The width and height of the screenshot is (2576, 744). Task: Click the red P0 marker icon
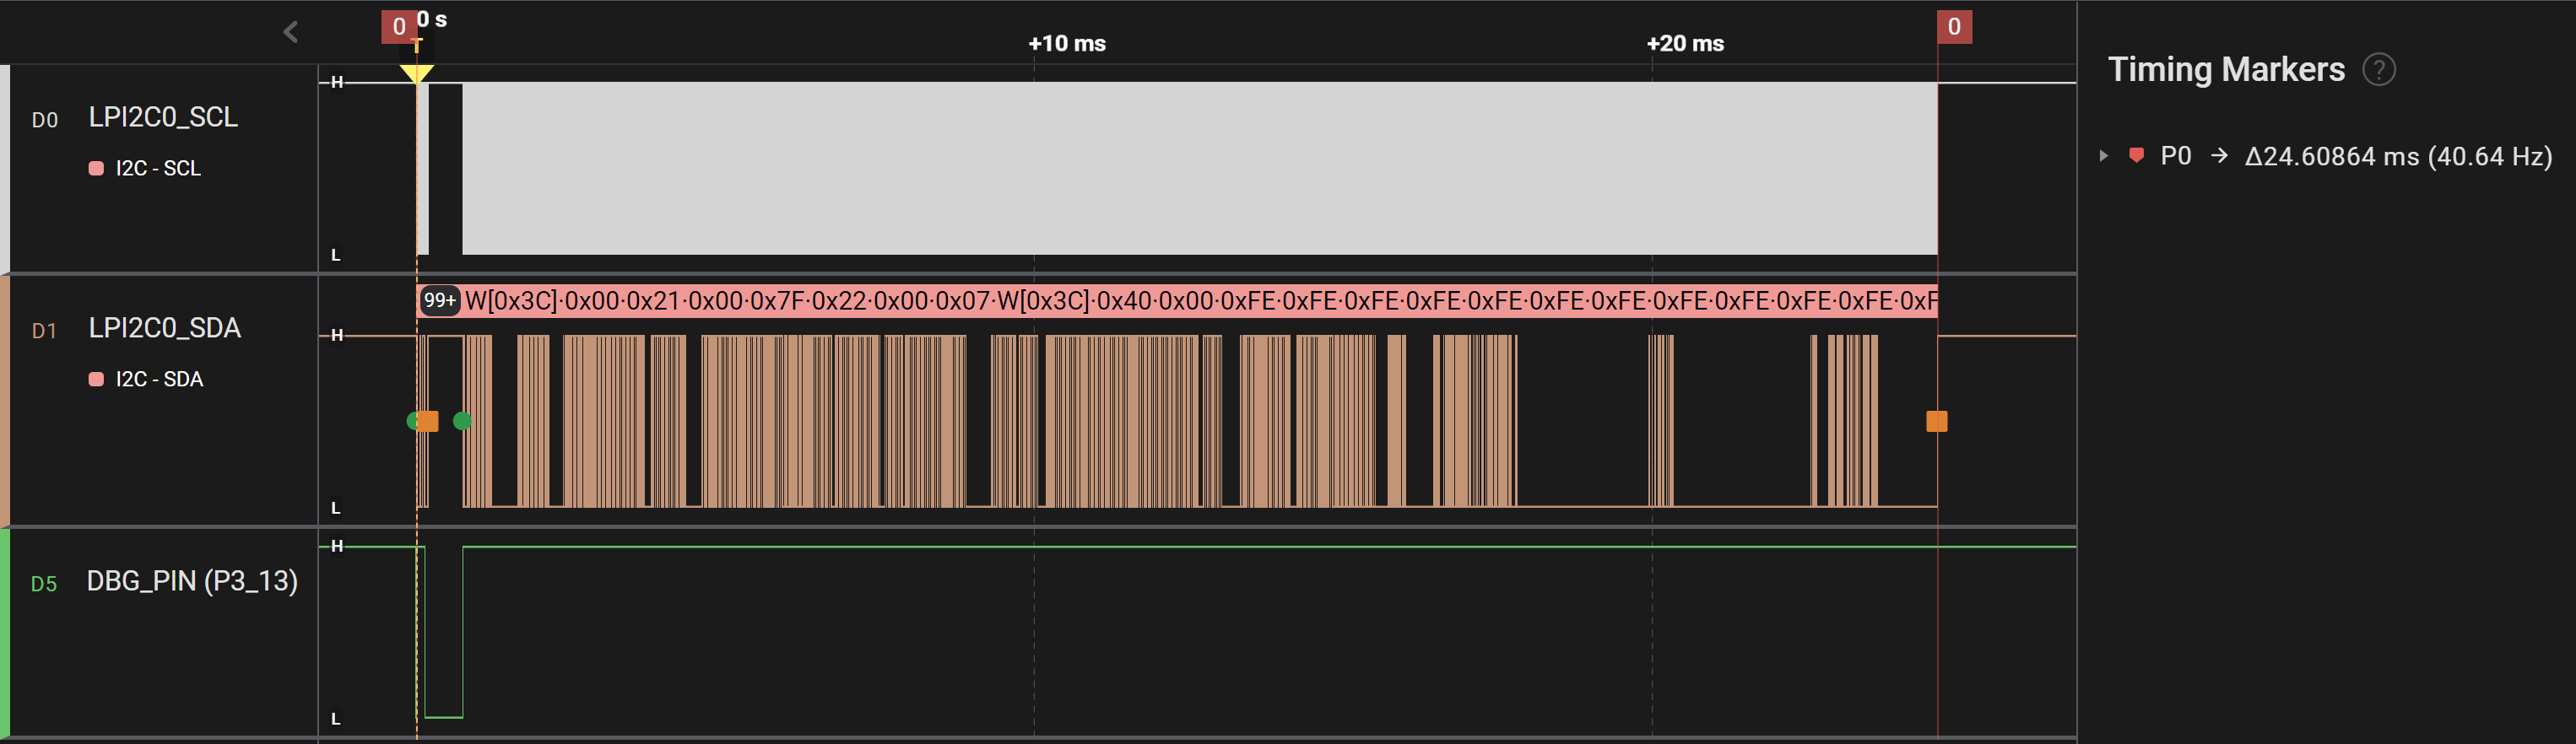tap(2136, 156)
